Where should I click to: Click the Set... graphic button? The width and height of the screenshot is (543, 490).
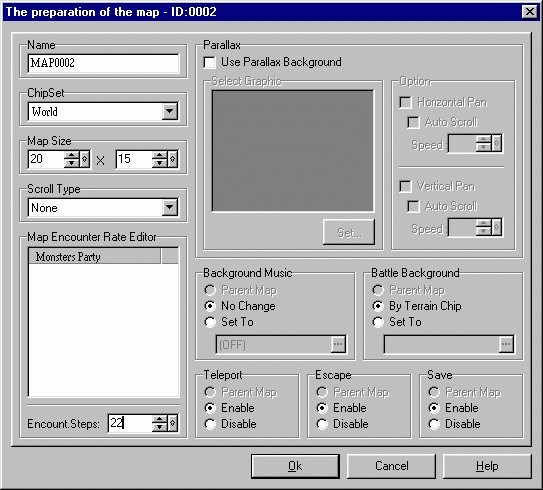[x=349, y=232]
